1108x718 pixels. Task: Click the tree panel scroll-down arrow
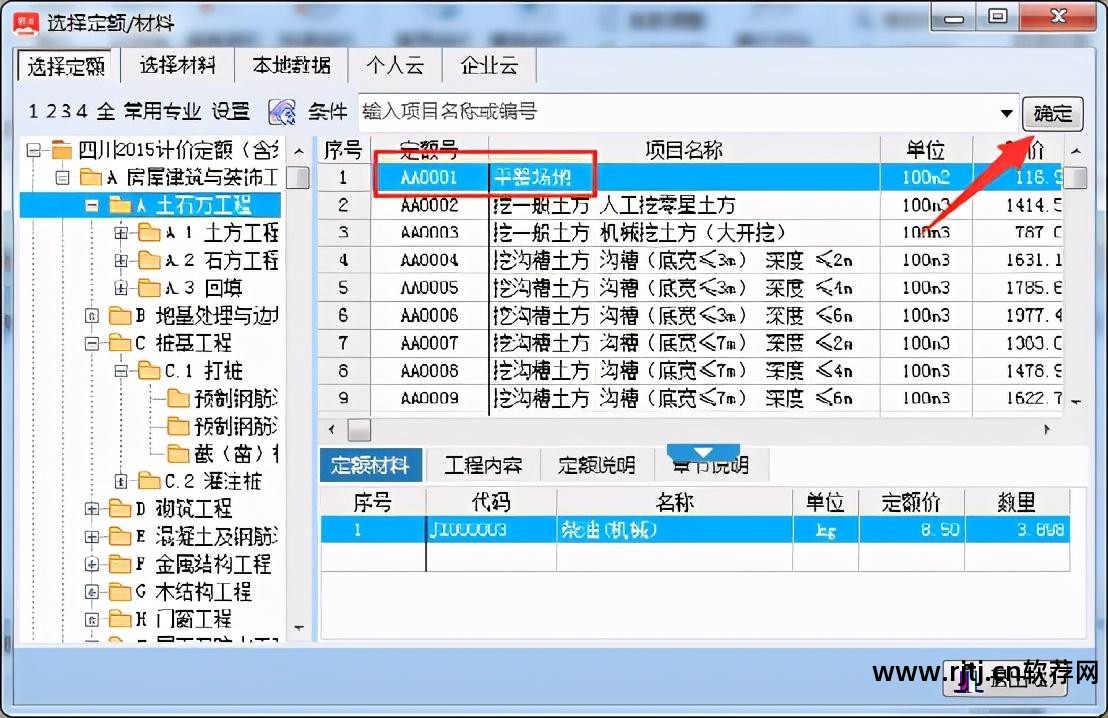click(299, 628)
